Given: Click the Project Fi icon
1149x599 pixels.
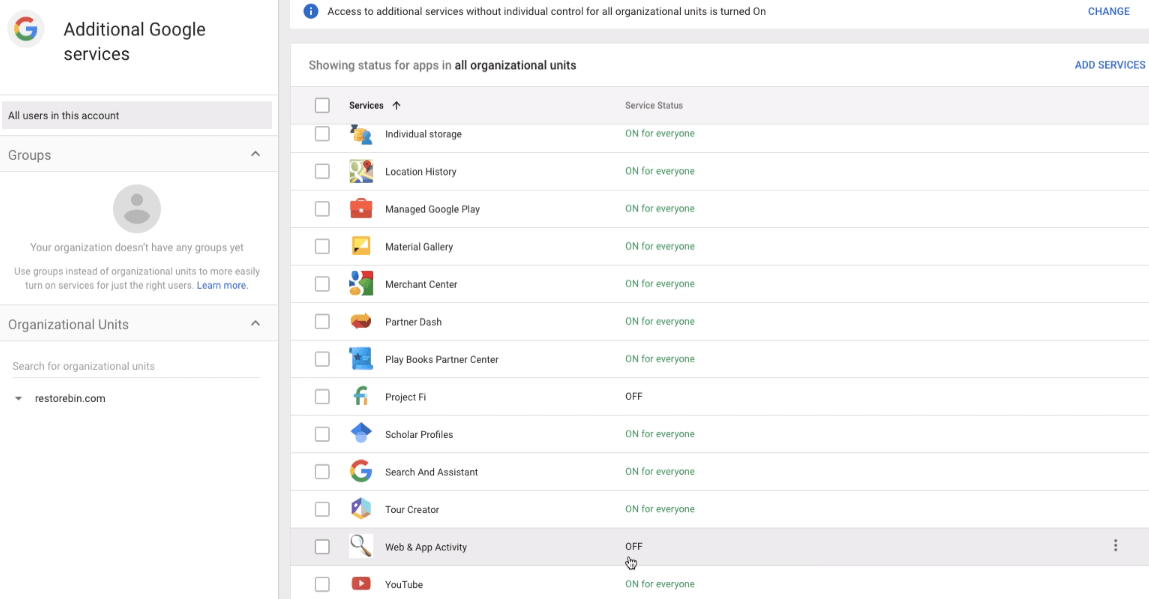Looking at the screenshot, I should click(x=361, y=397).
